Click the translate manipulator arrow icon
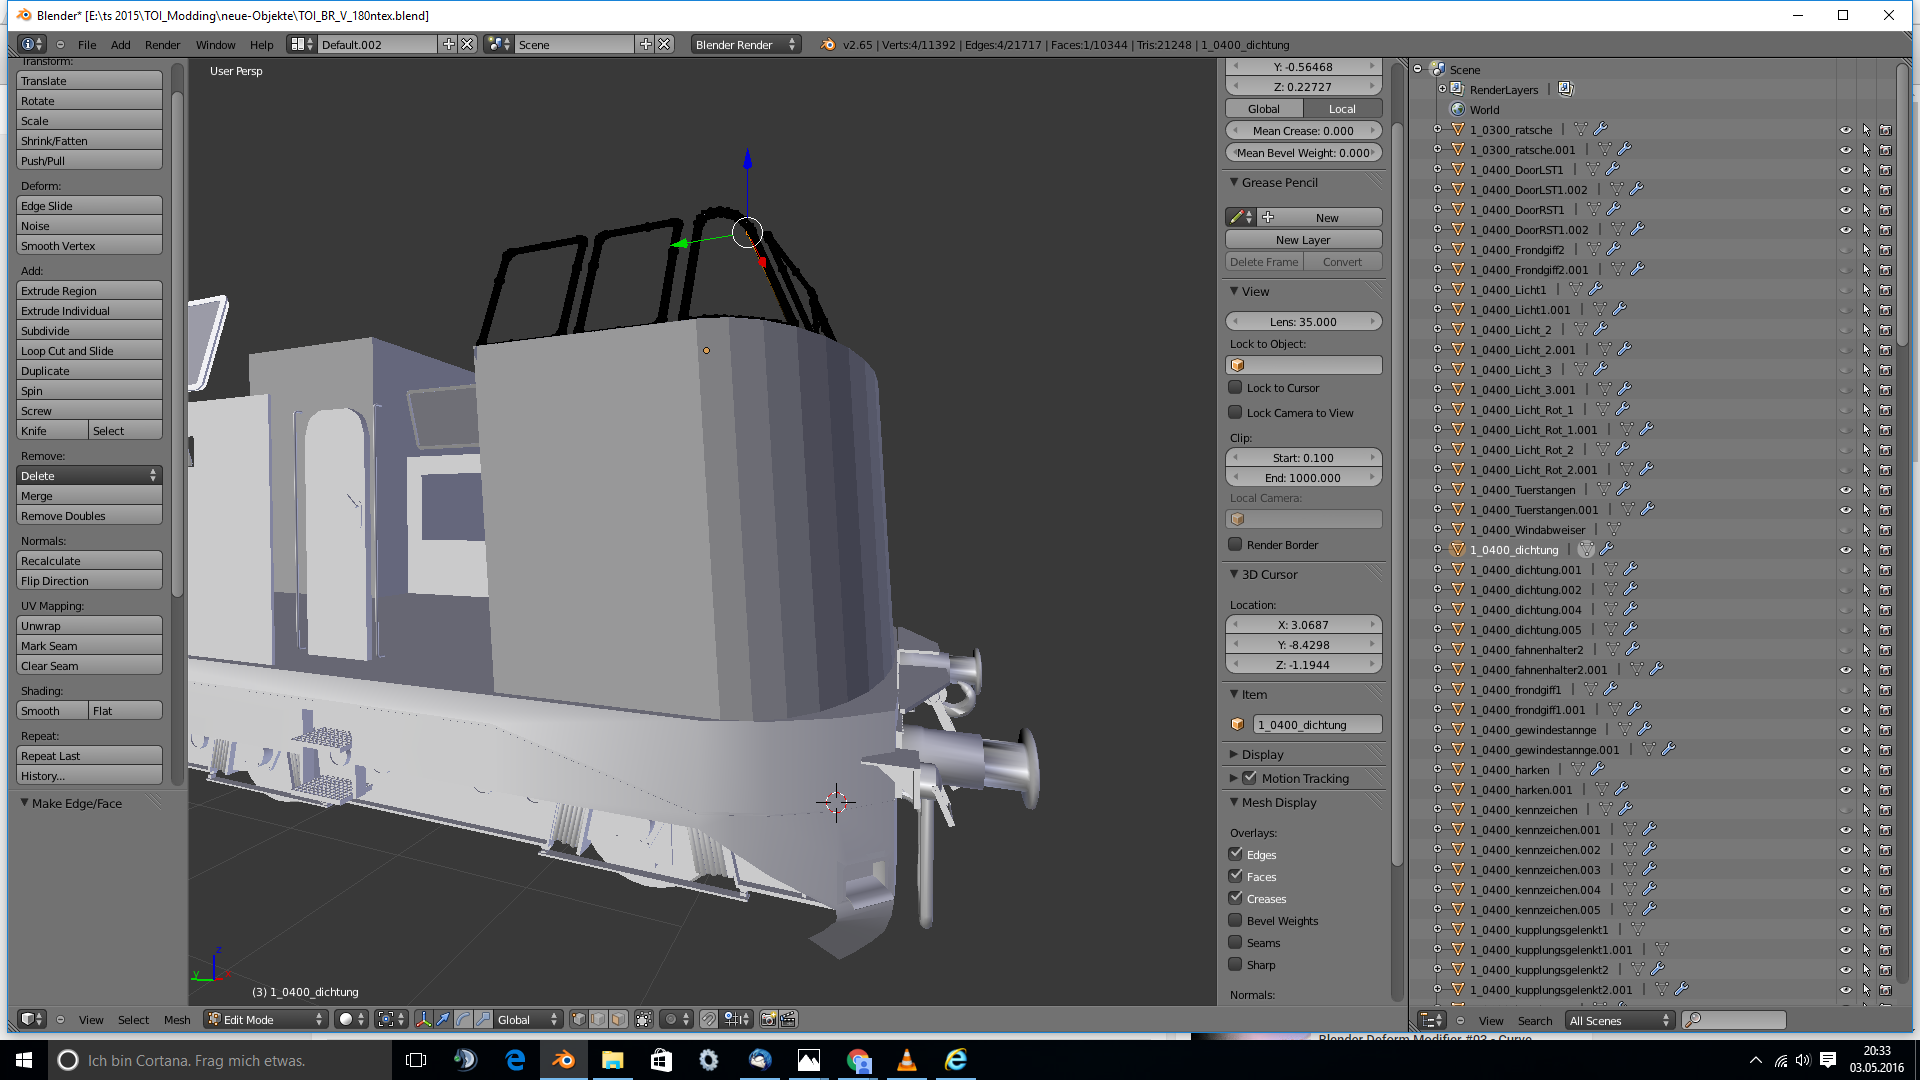This screenshot has width=1920, height=1080. click(443, 1019)
